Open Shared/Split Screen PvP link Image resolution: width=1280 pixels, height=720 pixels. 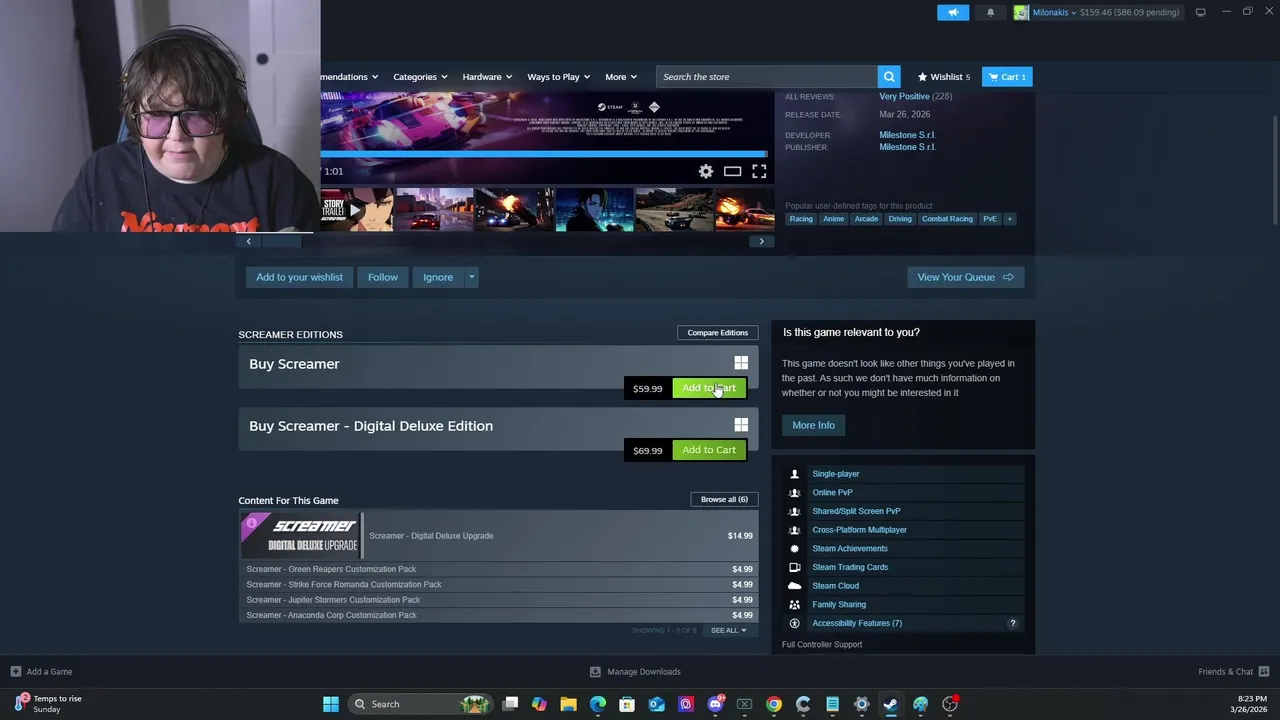[x=856, y=511]
